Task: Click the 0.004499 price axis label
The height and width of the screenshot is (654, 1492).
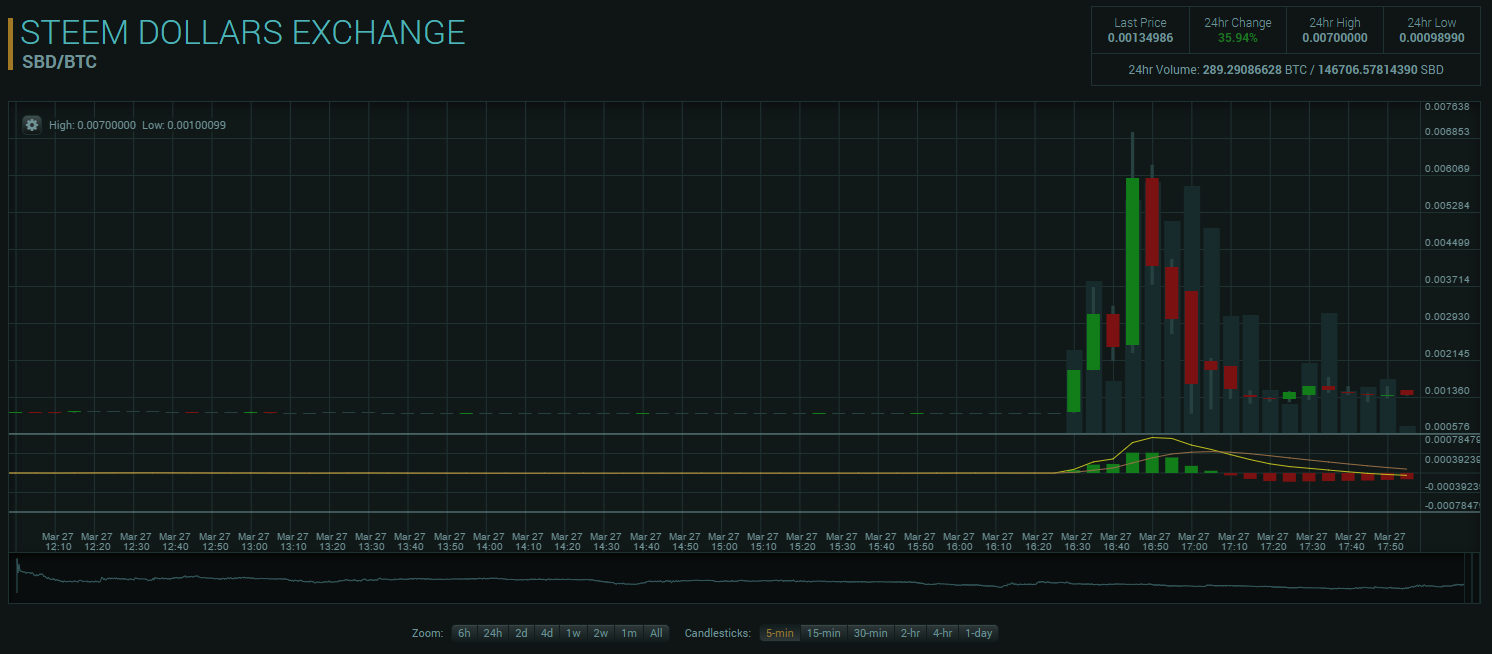Action: [1446, 243]
